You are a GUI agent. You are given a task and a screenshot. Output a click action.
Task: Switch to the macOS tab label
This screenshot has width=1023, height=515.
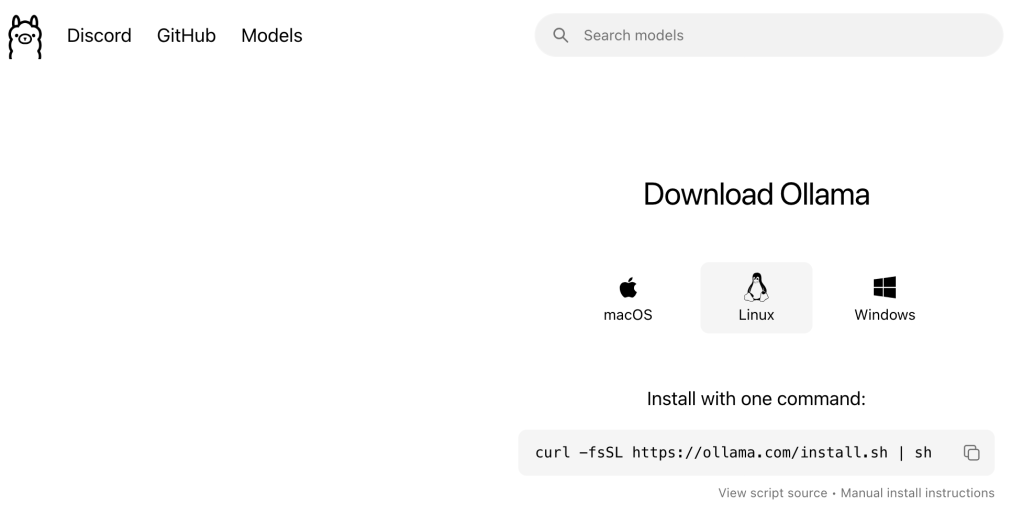coord(628,315)
